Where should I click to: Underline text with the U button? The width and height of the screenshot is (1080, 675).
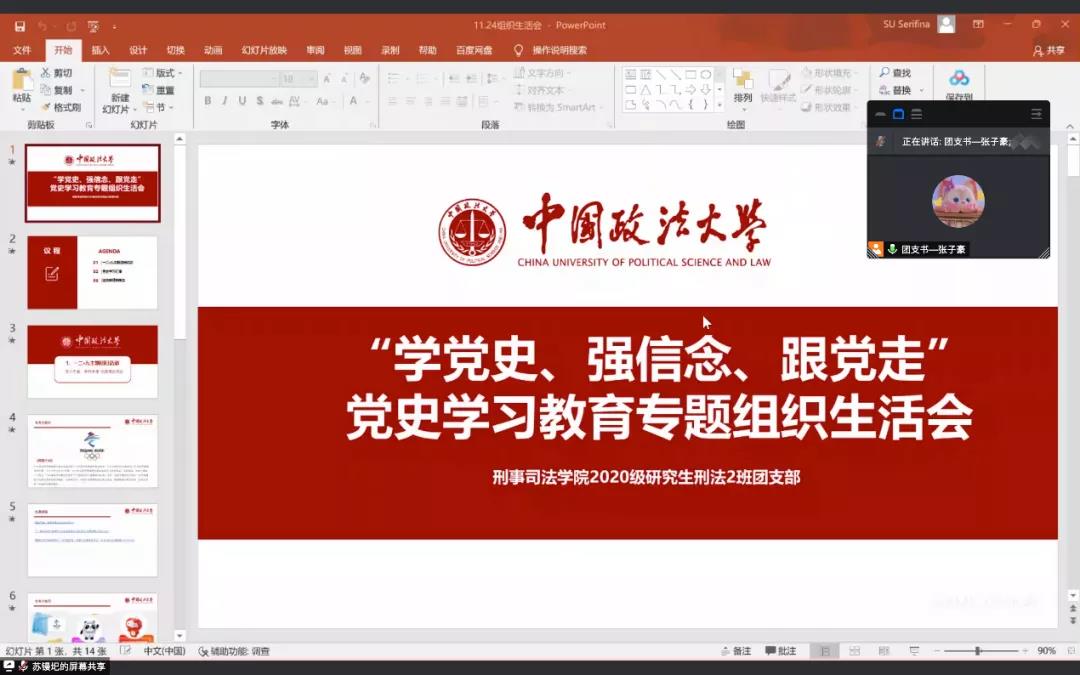[x=242, y=101]
